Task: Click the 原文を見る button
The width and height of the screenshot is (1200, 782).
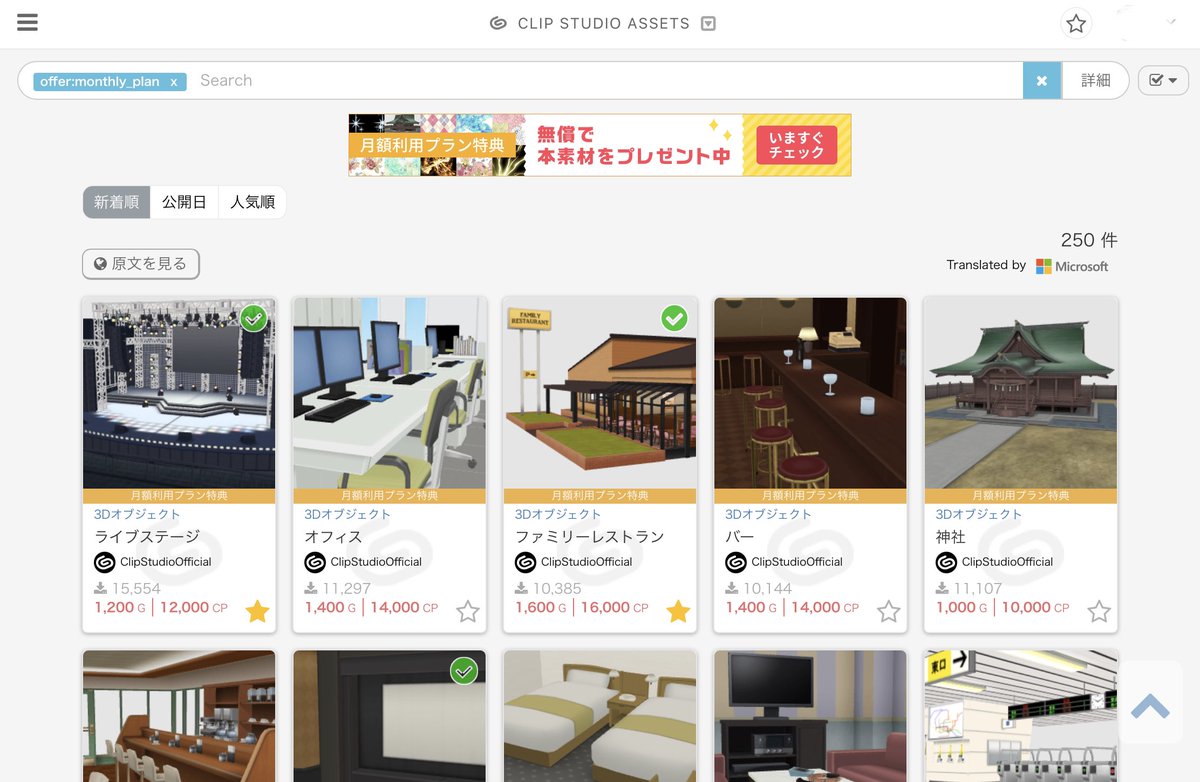Action: (141, 264)
